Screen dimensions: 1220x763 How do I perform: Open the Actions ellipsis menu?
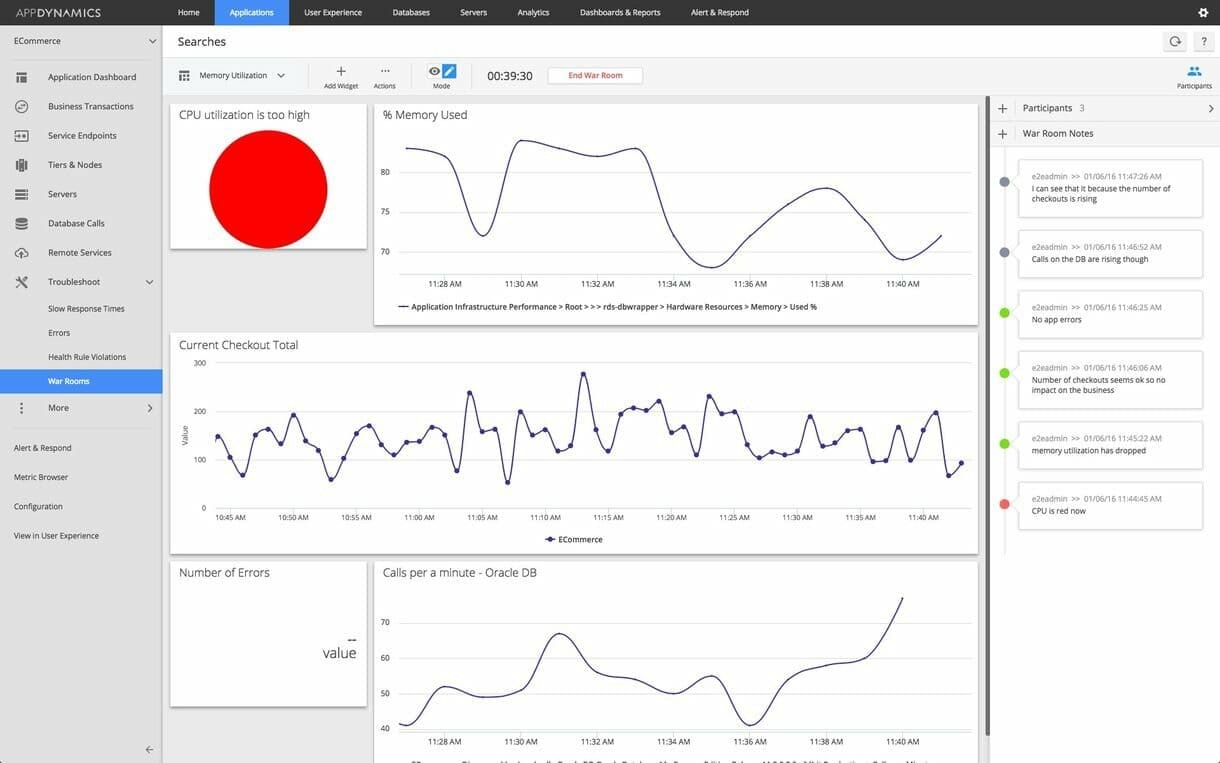tap(385, 72)
